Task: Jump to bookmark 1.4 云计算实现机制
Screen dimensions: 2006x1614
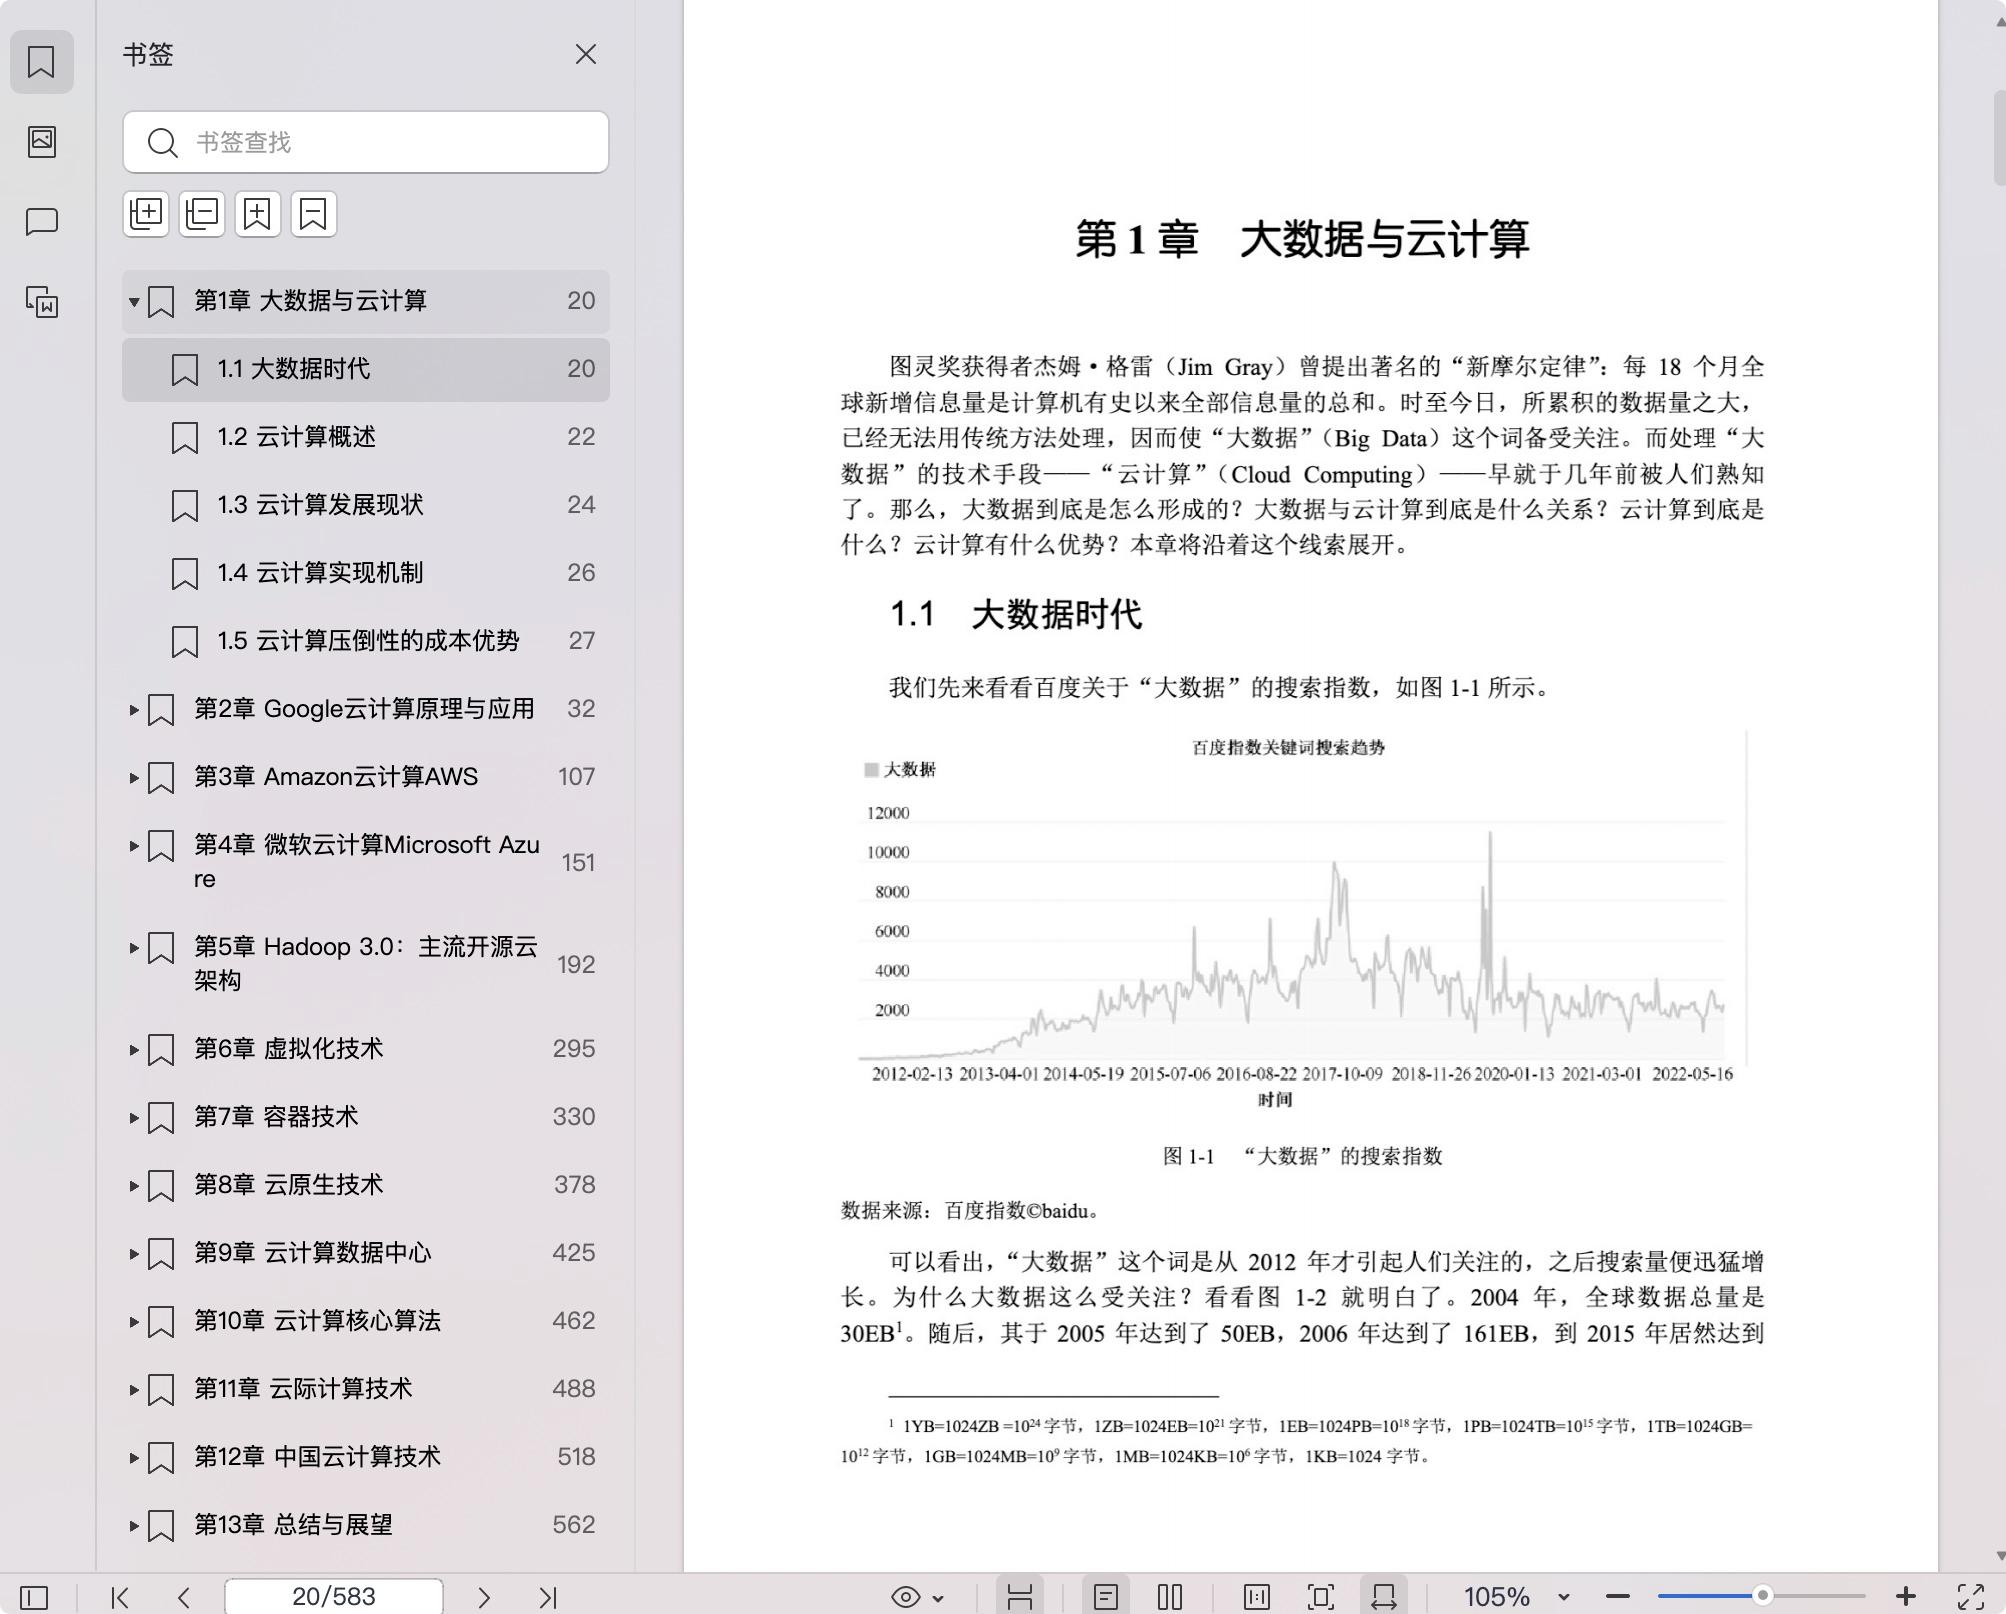Action: pos(366,573)
